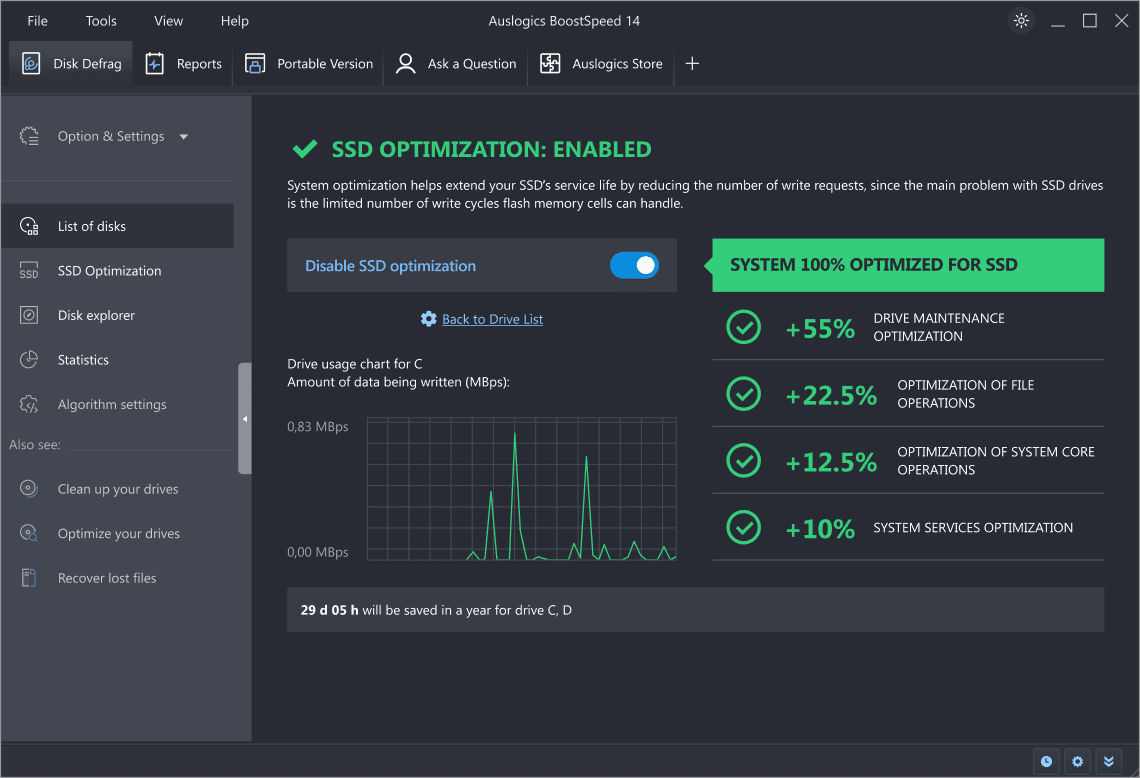The width and height of the screenshot is (1140, 778).
Task: Disable SSD optimization with the toggle switch
Action: pos(634,265)
